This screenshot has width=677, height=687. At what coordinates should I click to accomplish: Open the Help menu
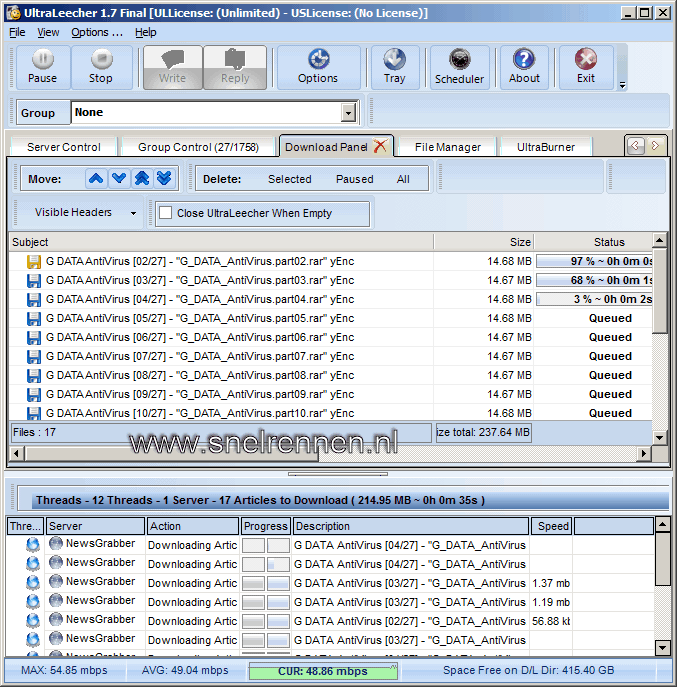pos(145,32)
